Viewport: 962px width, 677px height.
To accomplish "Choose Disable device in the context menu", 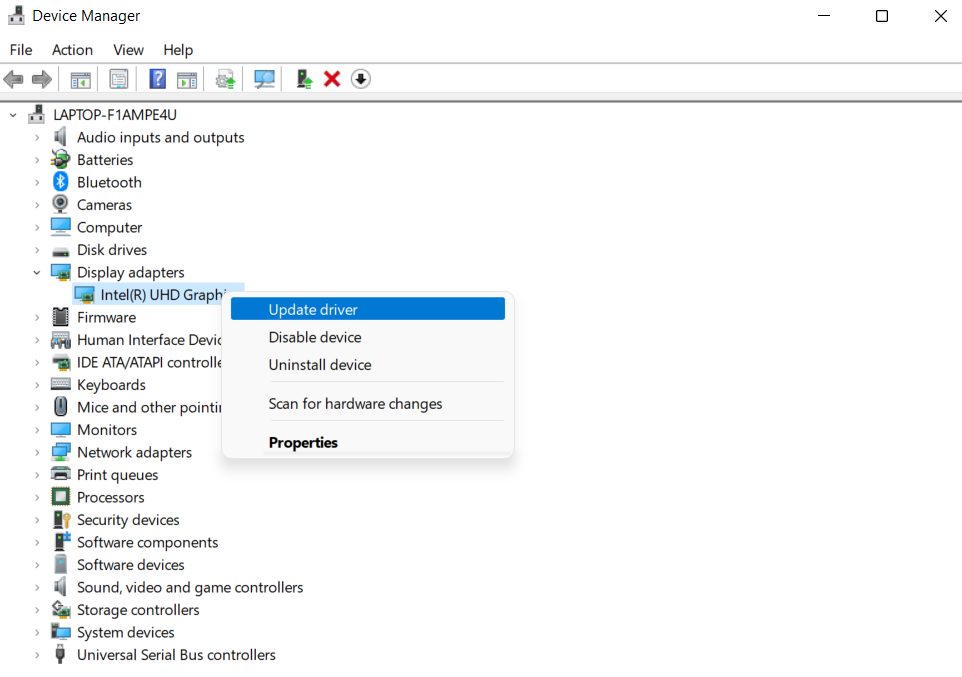I will point(367,337).
